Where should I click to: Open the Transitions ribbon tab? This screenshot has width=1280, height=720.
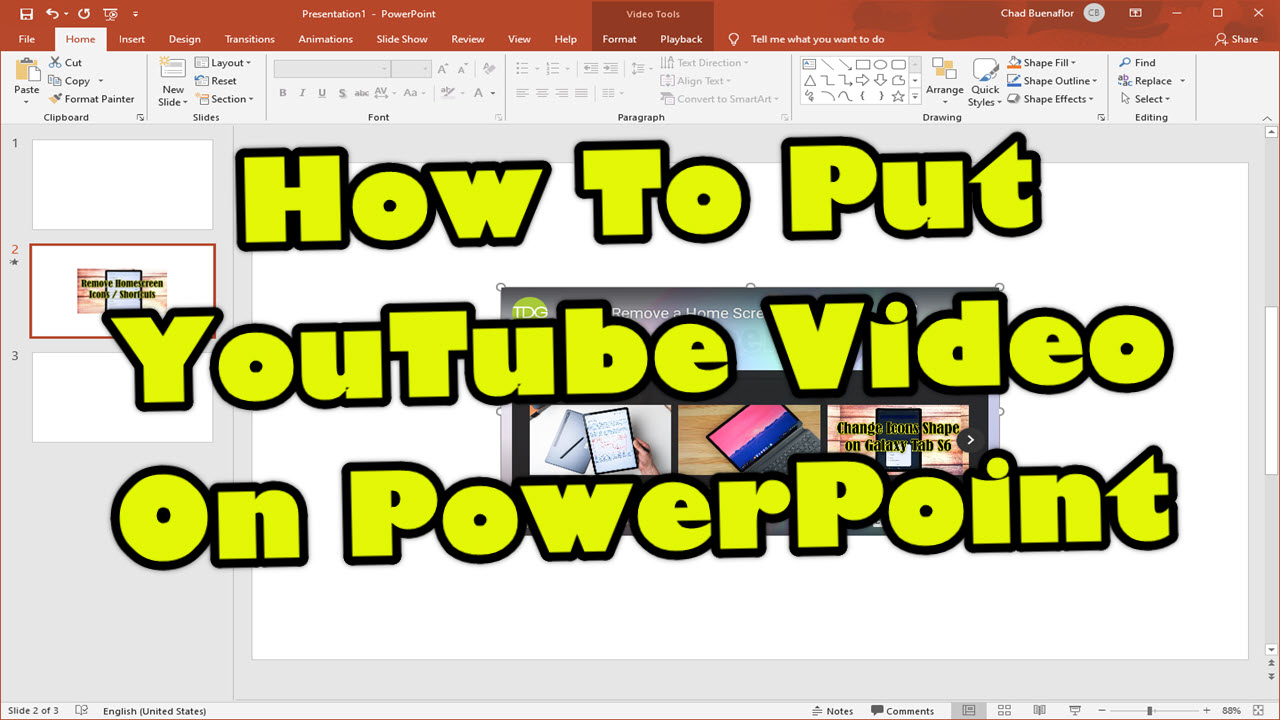click(249, 38)
